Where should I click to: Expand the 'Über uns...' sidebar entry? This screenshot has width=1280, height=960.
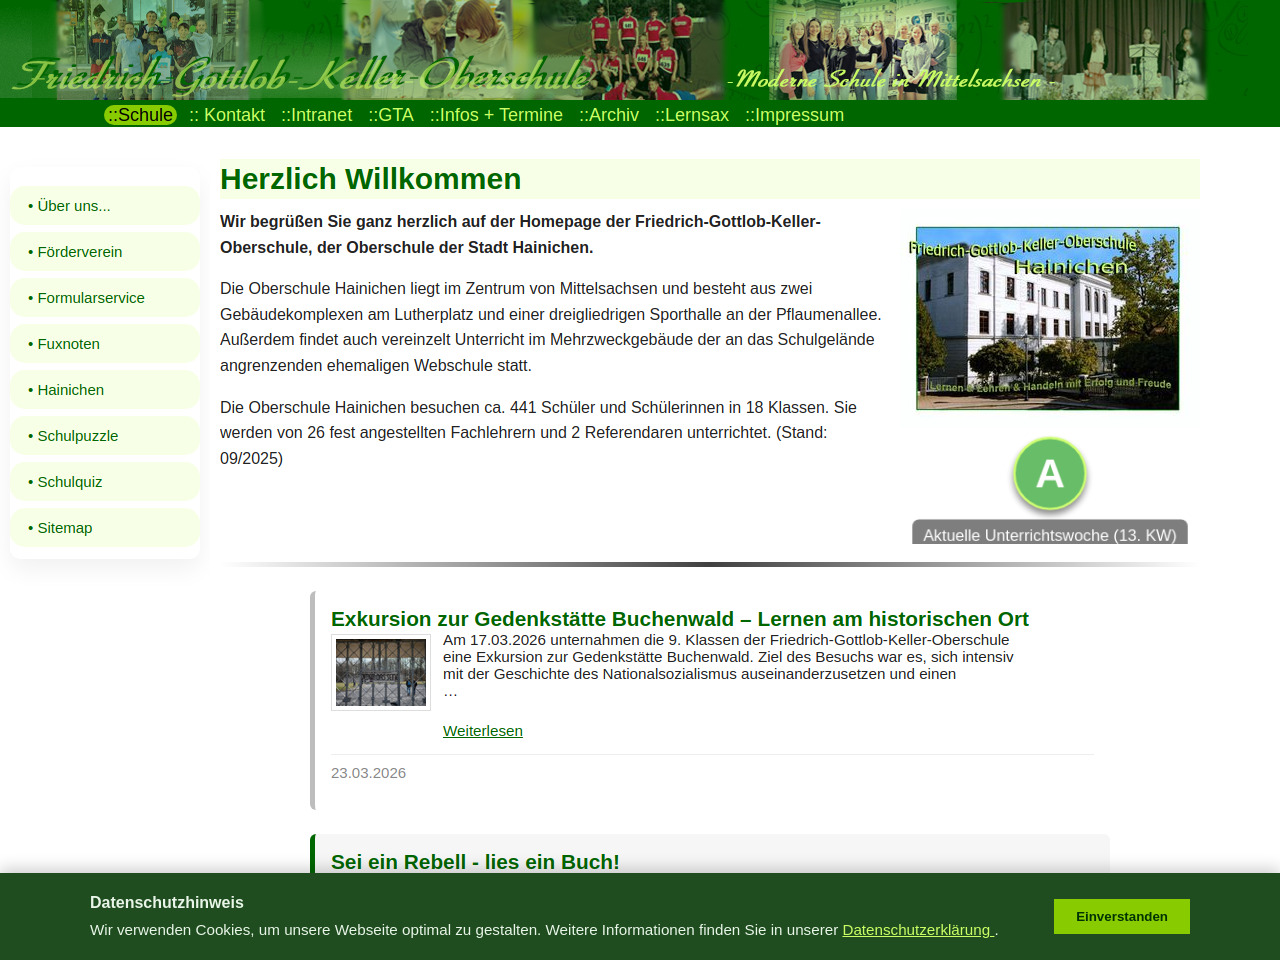(x=70, y=206)
